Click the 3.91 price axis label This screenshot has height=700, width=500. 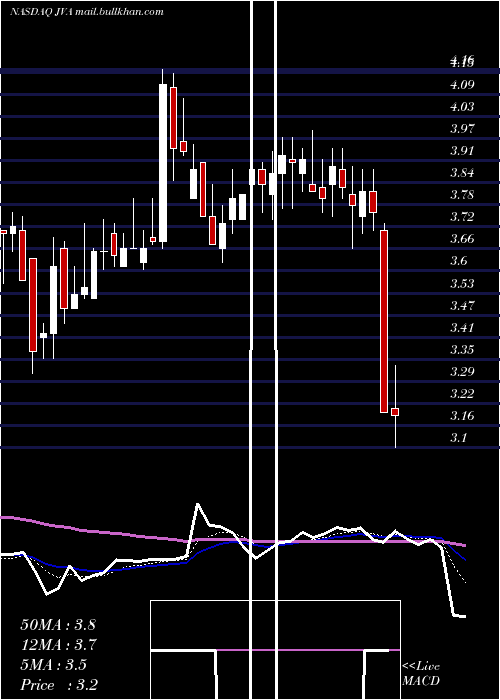[x=462, y=151]
